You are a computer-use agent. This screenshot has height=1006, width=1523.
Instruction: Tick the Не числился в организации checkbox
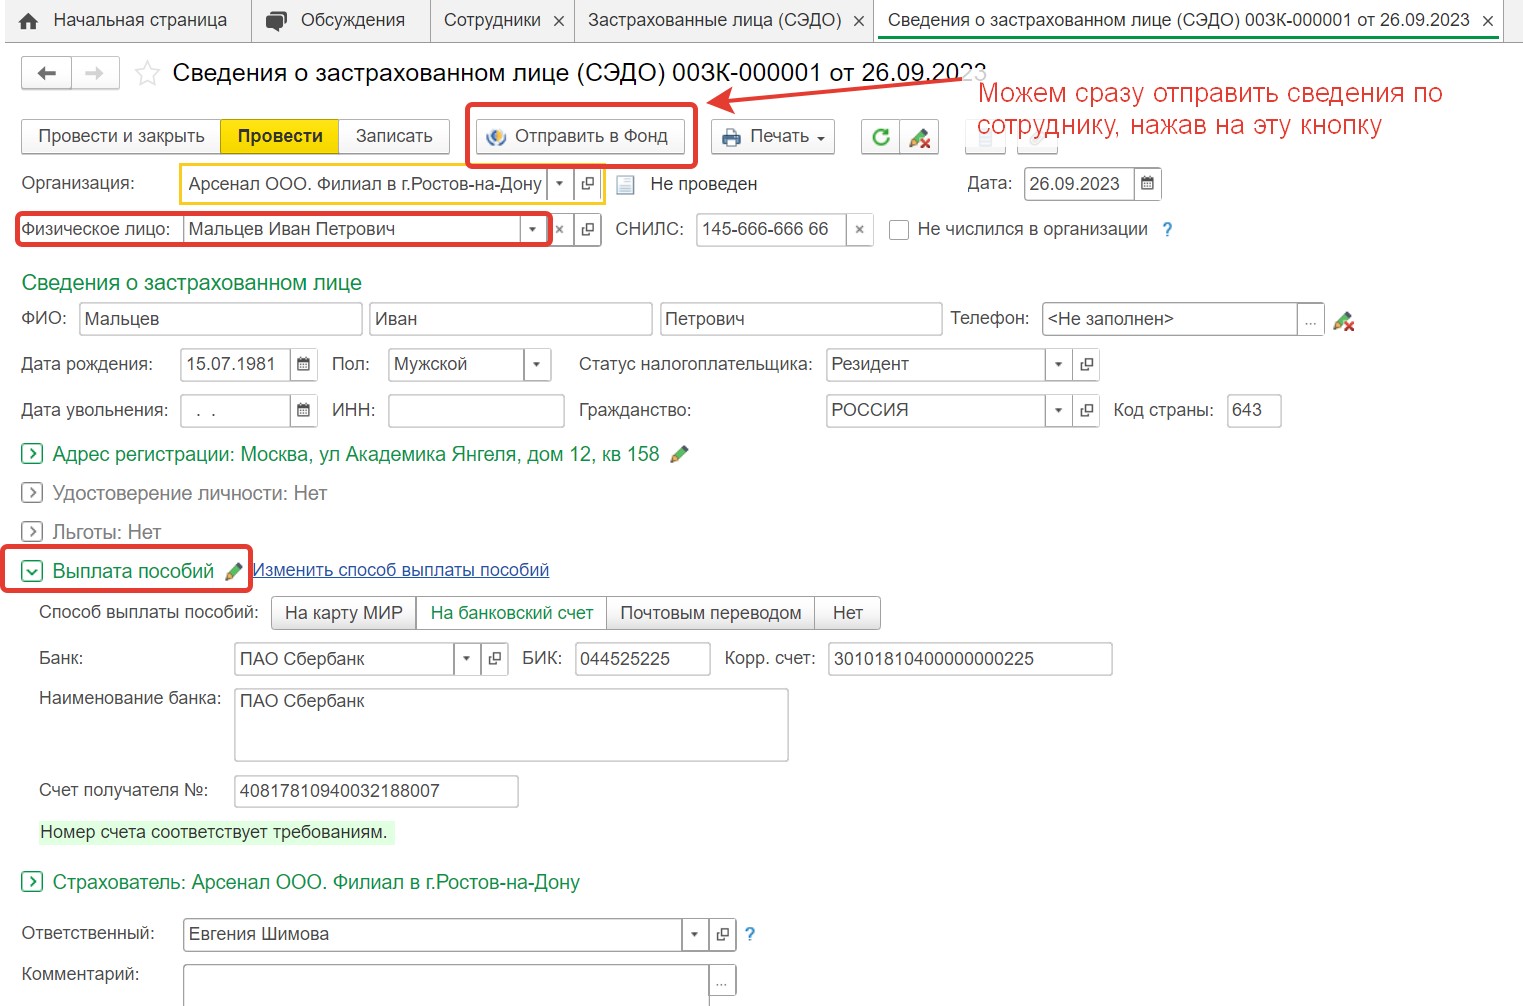pyautogui.click(x=899, y=230)
